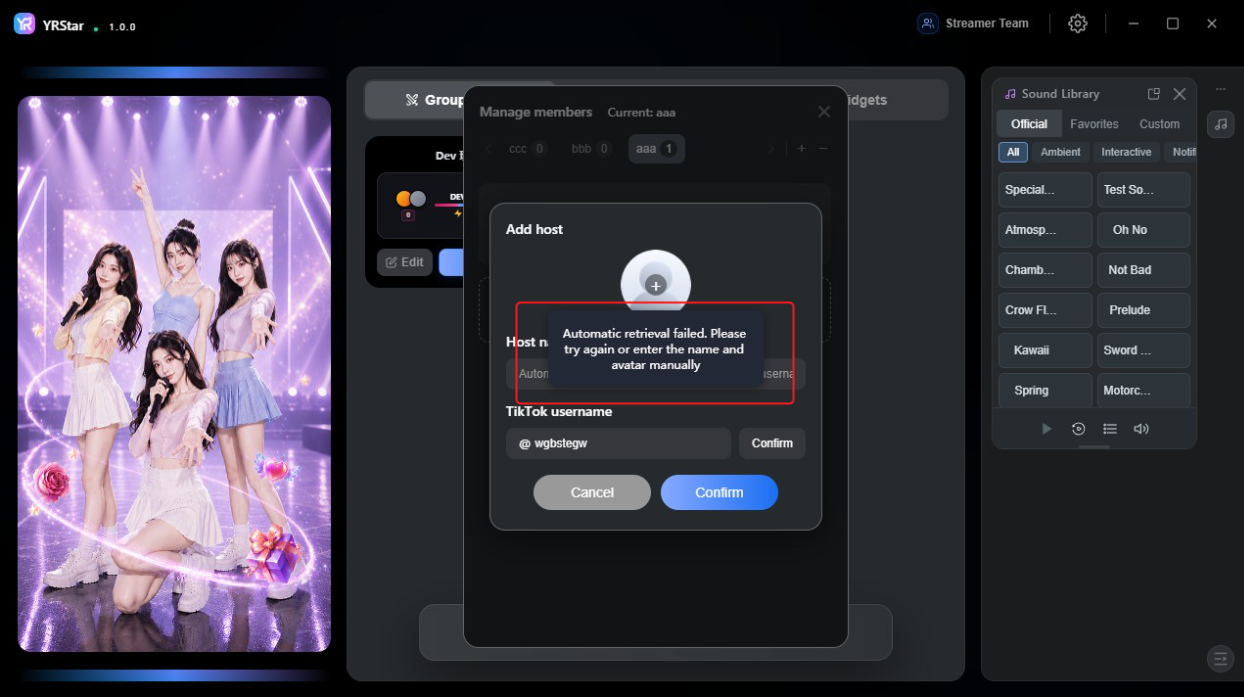Filter sounds by Interactive
This screenshot has height=697, width=1244.
tap(1126, 152)
